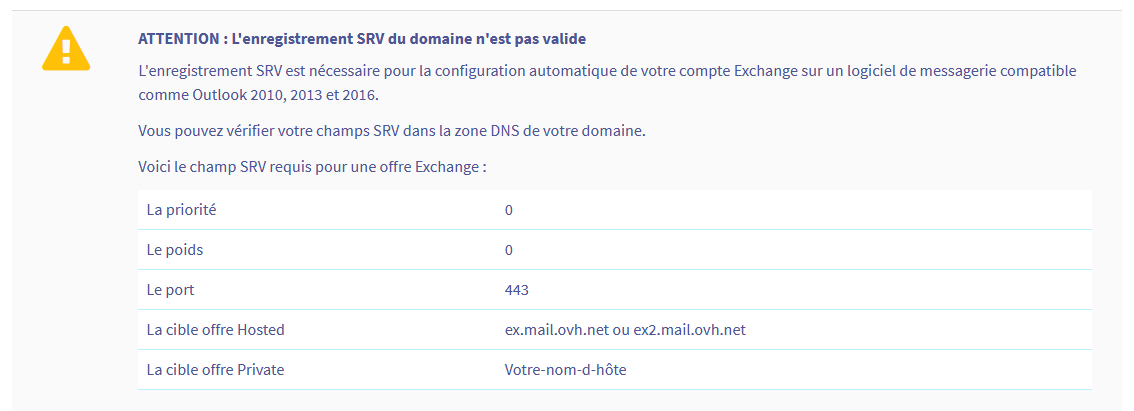Image resolution: width=1134 pixels, height=411 pixels.
Task: Click the 'La cible offre Hosted' label
Action: tap(215, 330)
